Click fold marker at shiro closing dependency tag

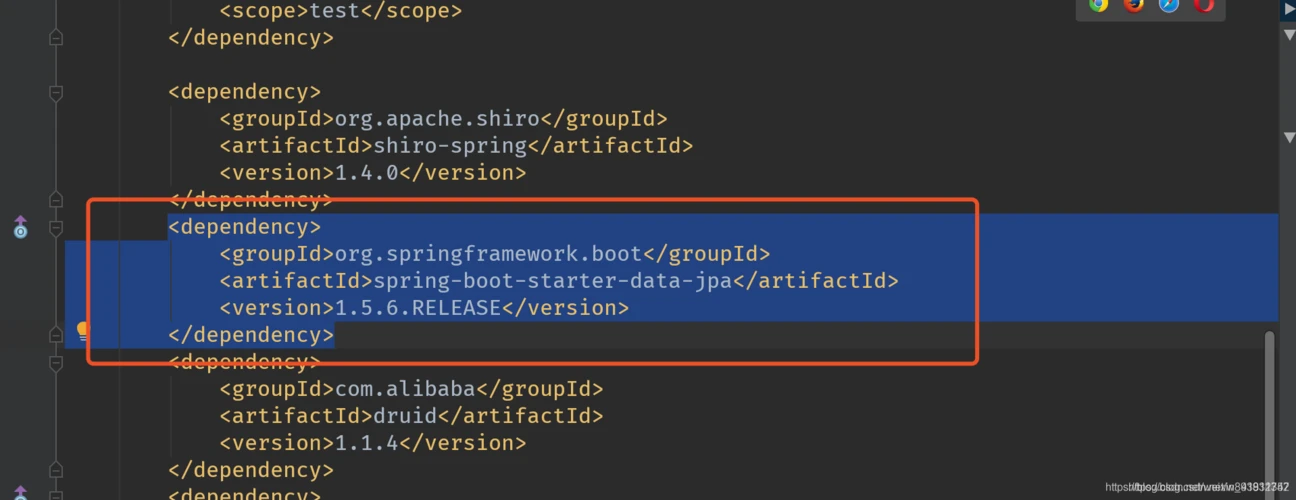pos(56,200)
